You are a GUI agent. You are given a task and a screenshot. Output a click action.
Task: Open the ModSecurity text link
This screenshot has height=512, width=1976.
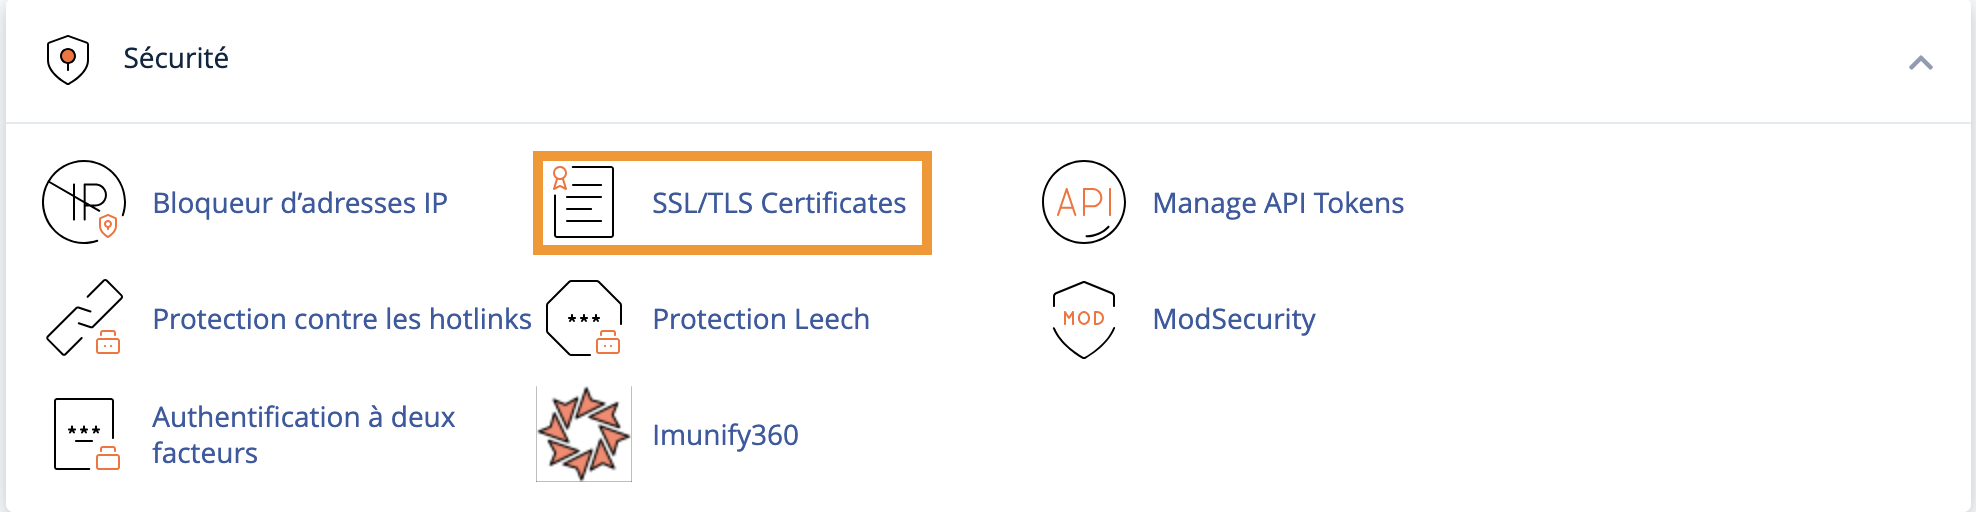1234,319
